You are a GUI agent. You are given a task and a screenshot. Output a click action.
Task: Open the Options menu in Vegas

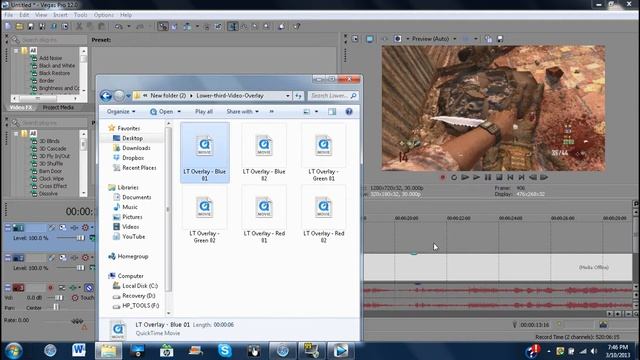click(104, 15)
